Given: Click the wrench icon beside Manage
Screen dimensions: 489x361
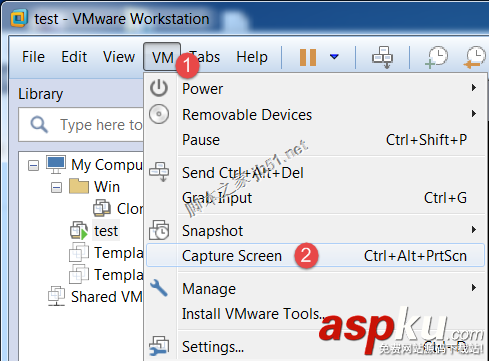Looking at the screenshot, I should pos(159,288).
